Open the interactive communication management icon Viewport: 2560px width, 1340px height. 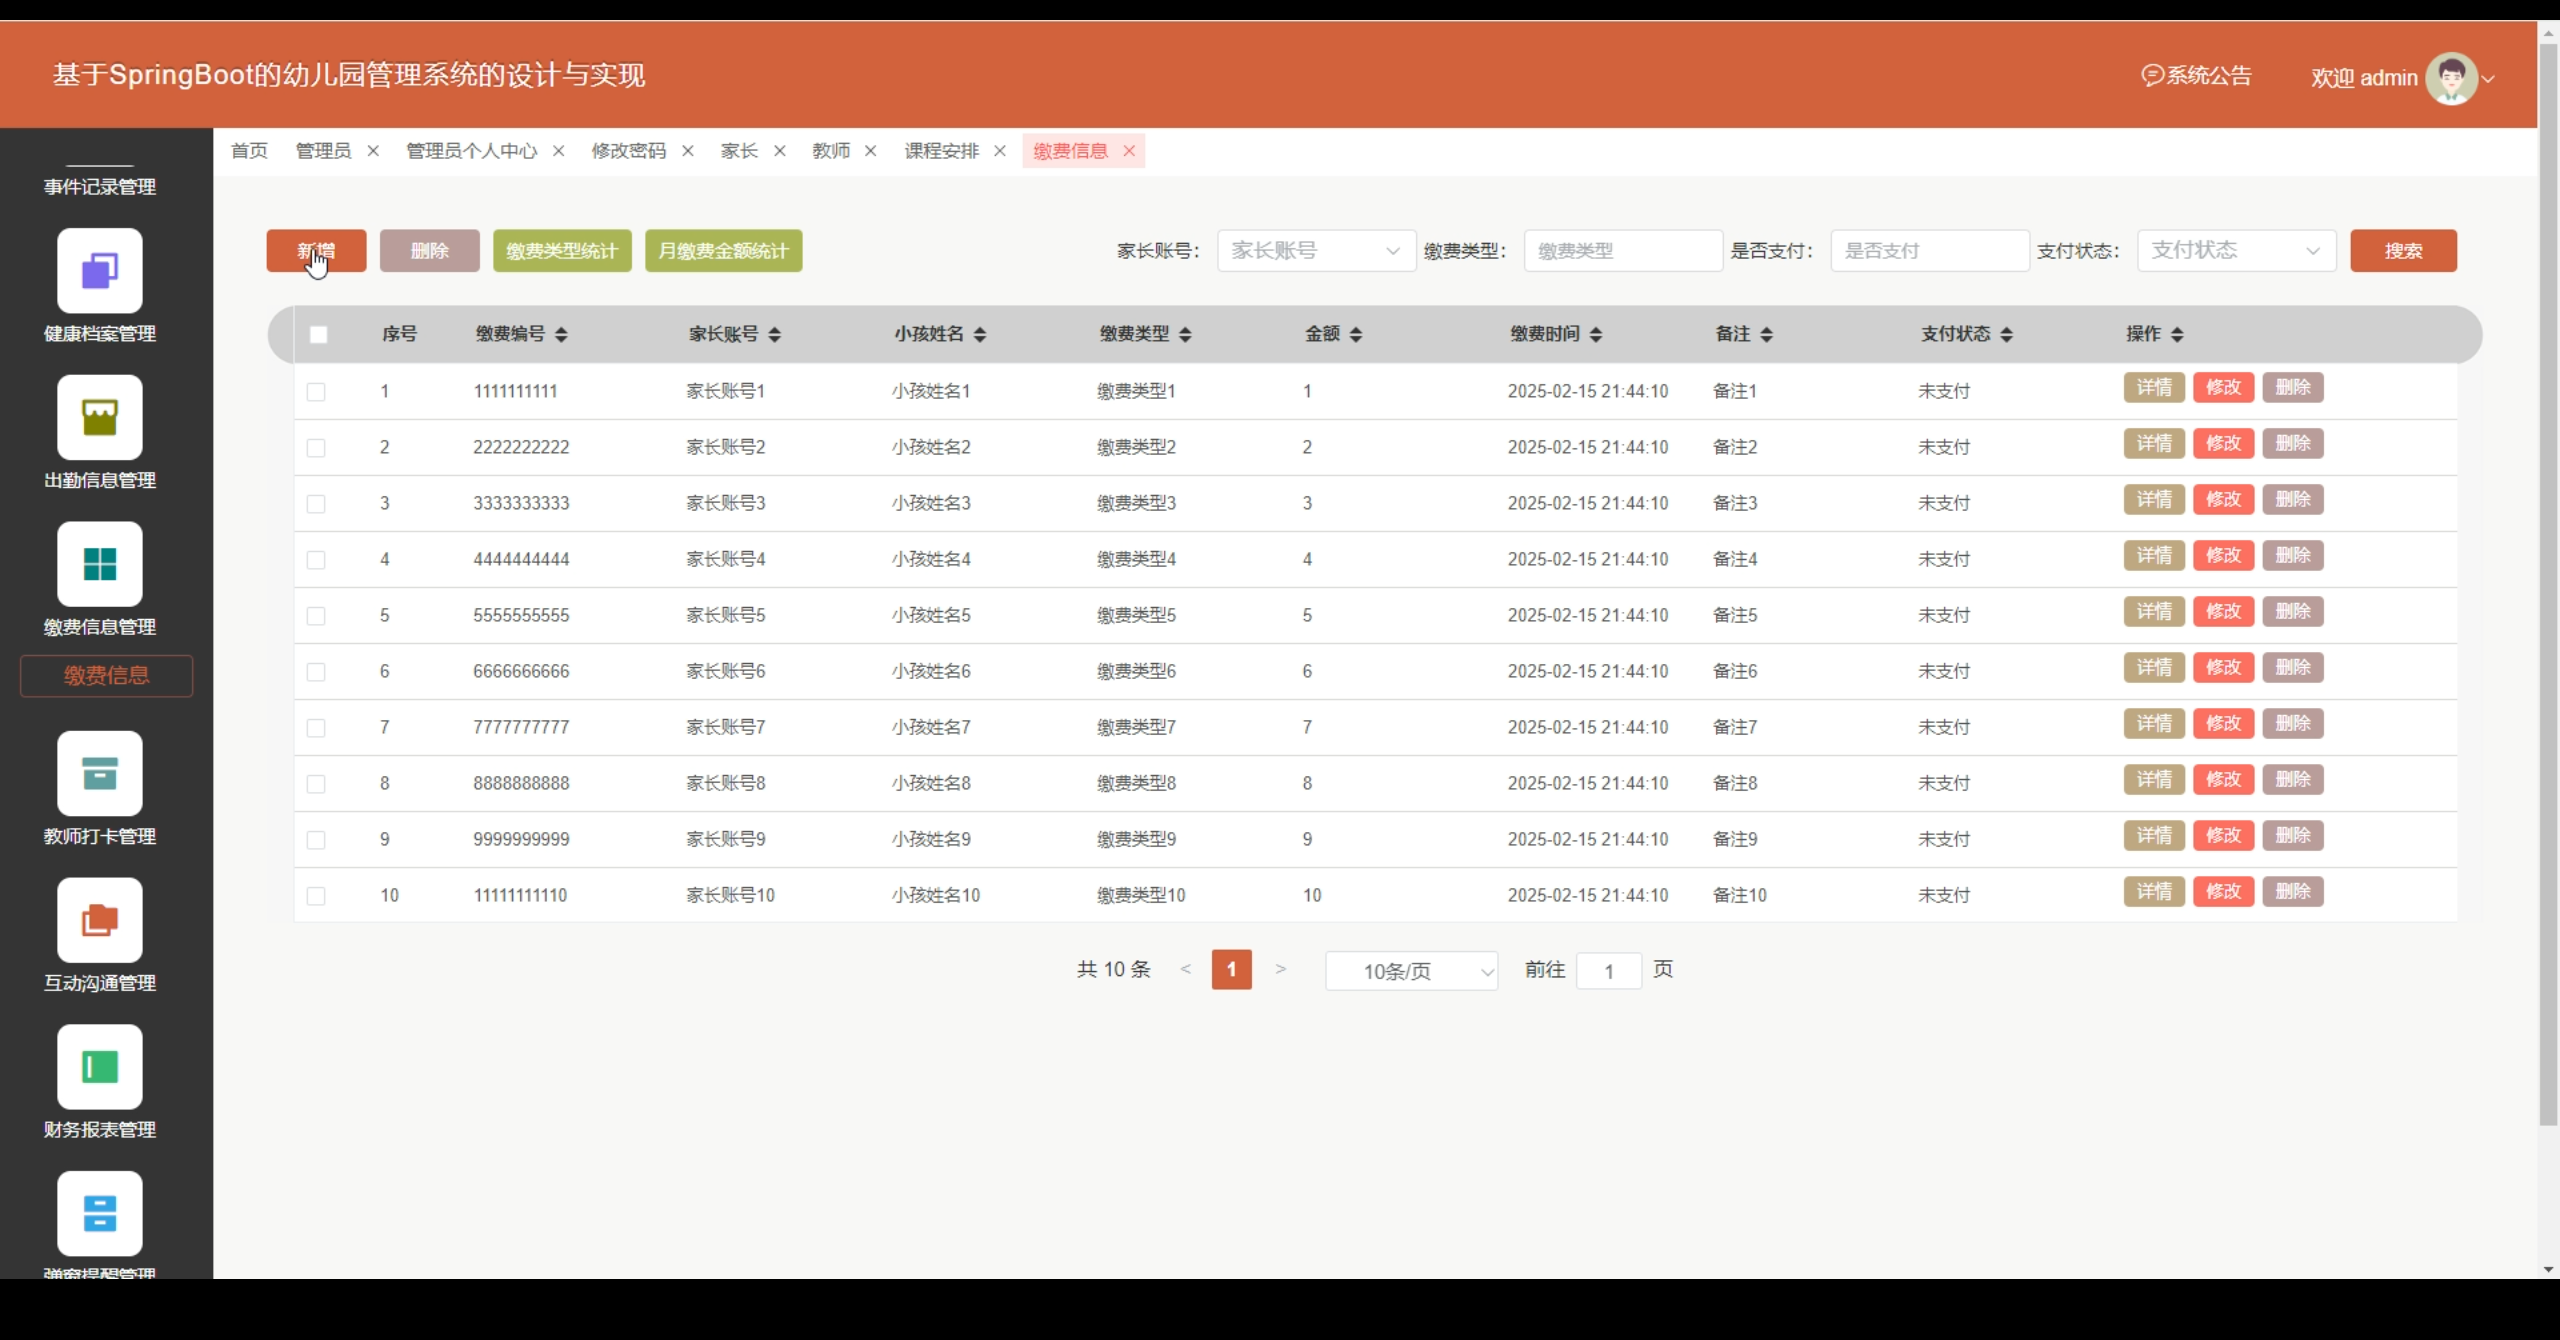(x=99, y=920)
